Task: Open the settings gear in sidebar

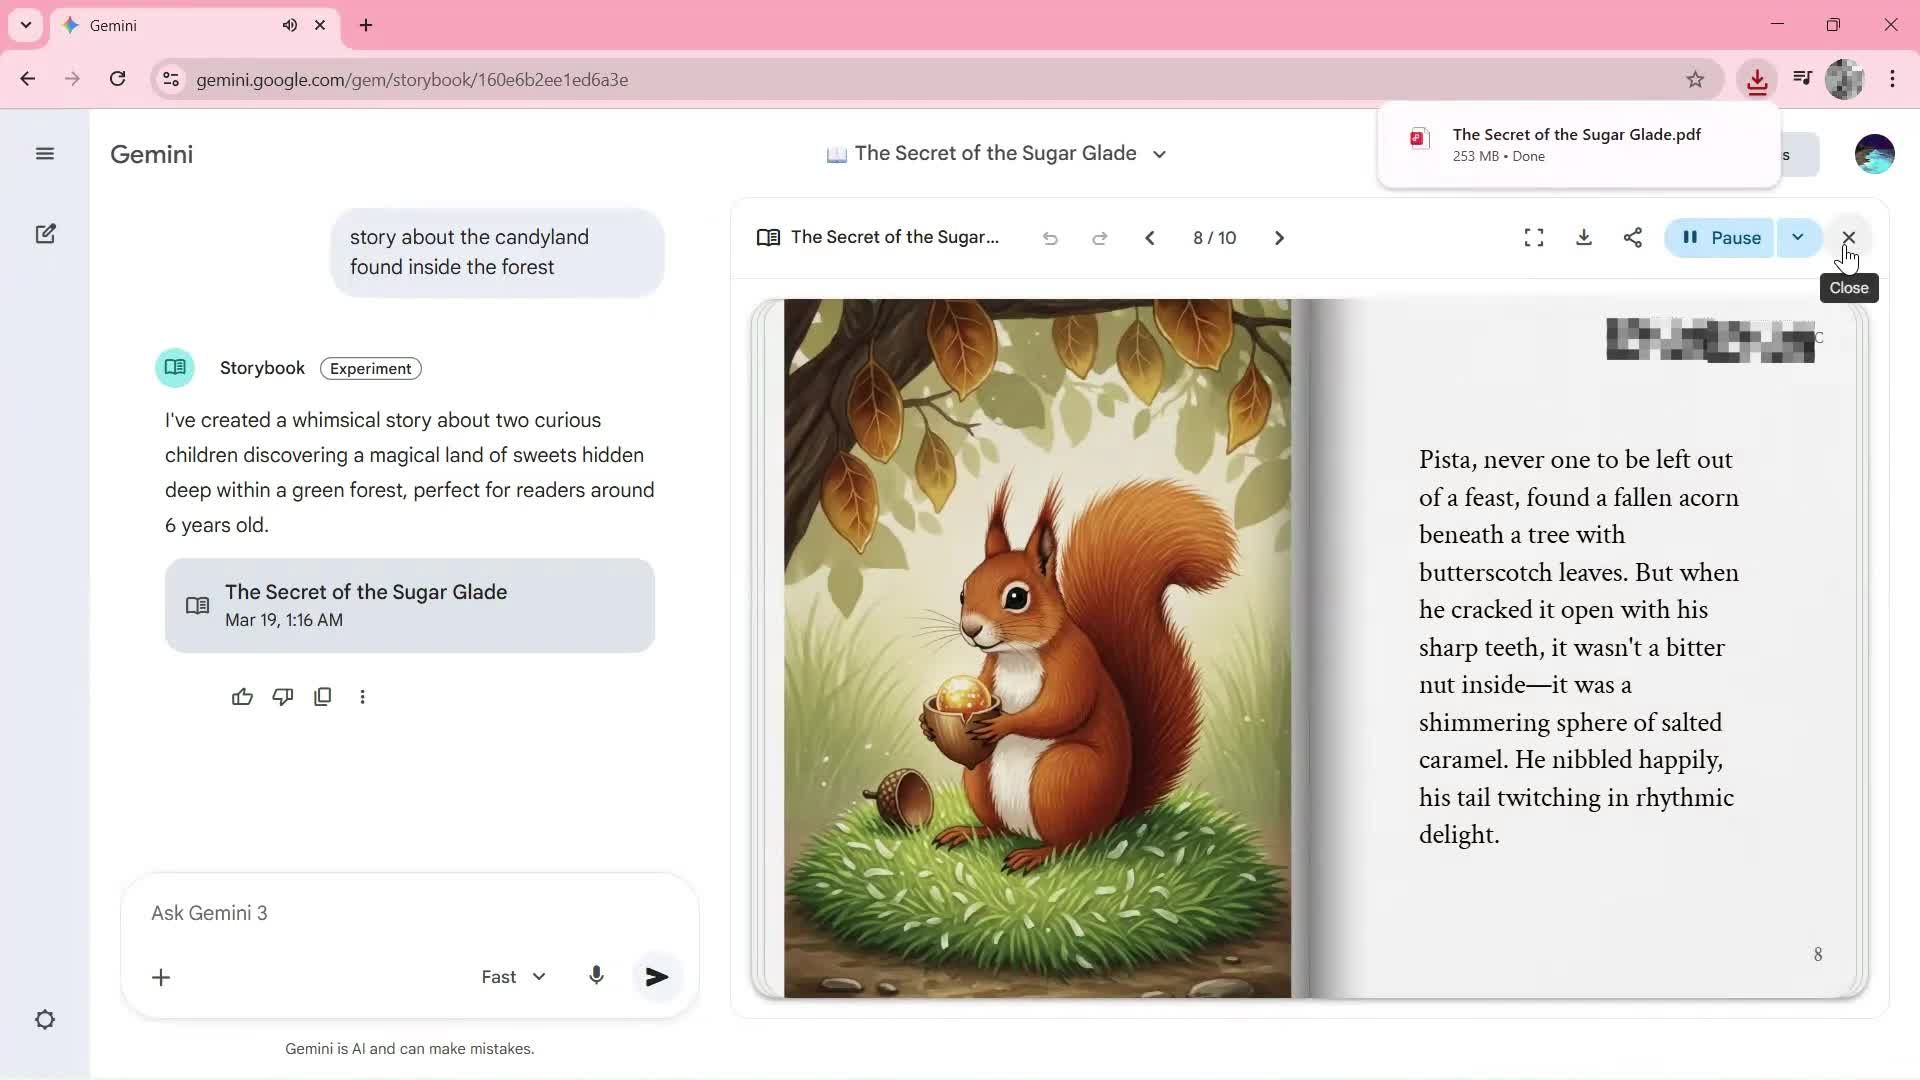Action: coord(45,1020)
